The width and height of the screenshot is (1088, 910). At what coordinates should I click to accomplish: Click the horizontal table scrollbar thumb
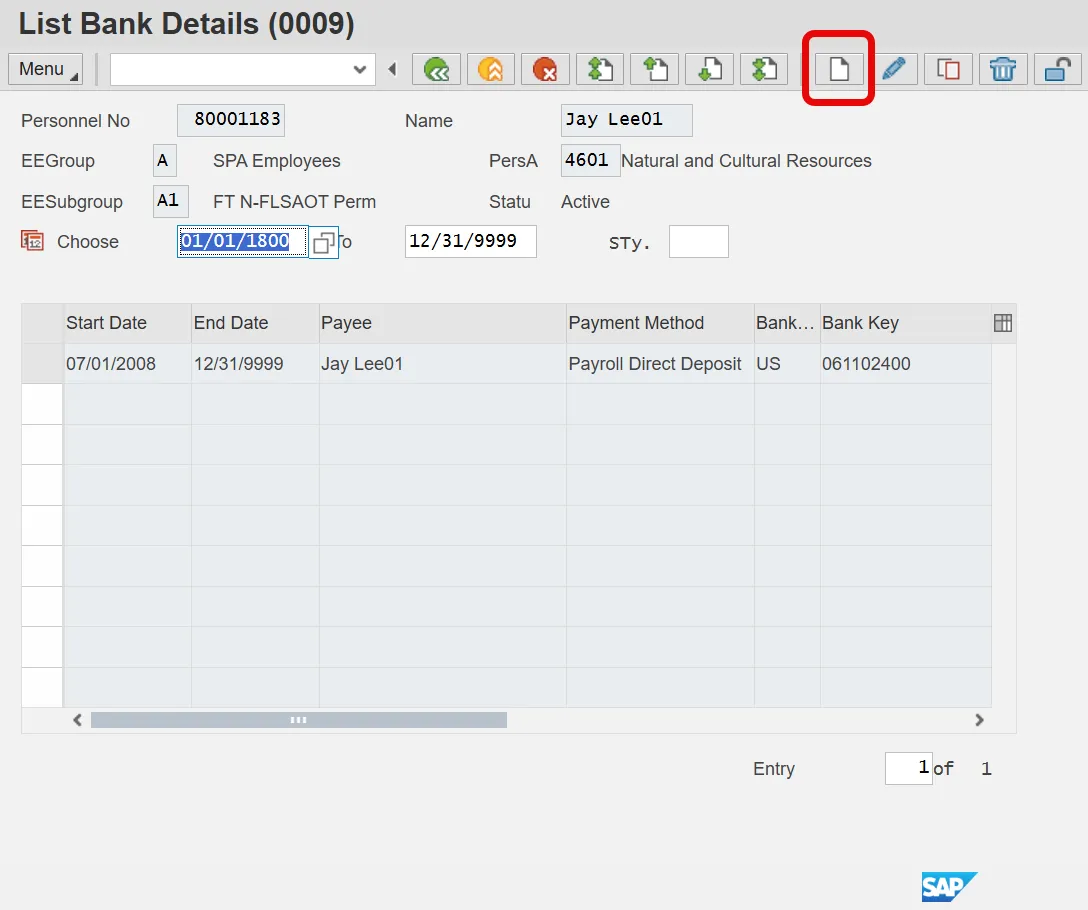(x=298, y=720)
